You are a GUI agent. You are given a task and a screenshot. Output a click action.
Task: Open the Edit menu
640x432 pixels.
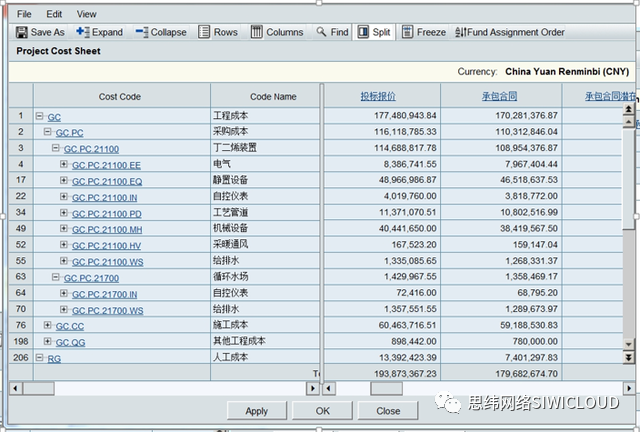point(54,14)
